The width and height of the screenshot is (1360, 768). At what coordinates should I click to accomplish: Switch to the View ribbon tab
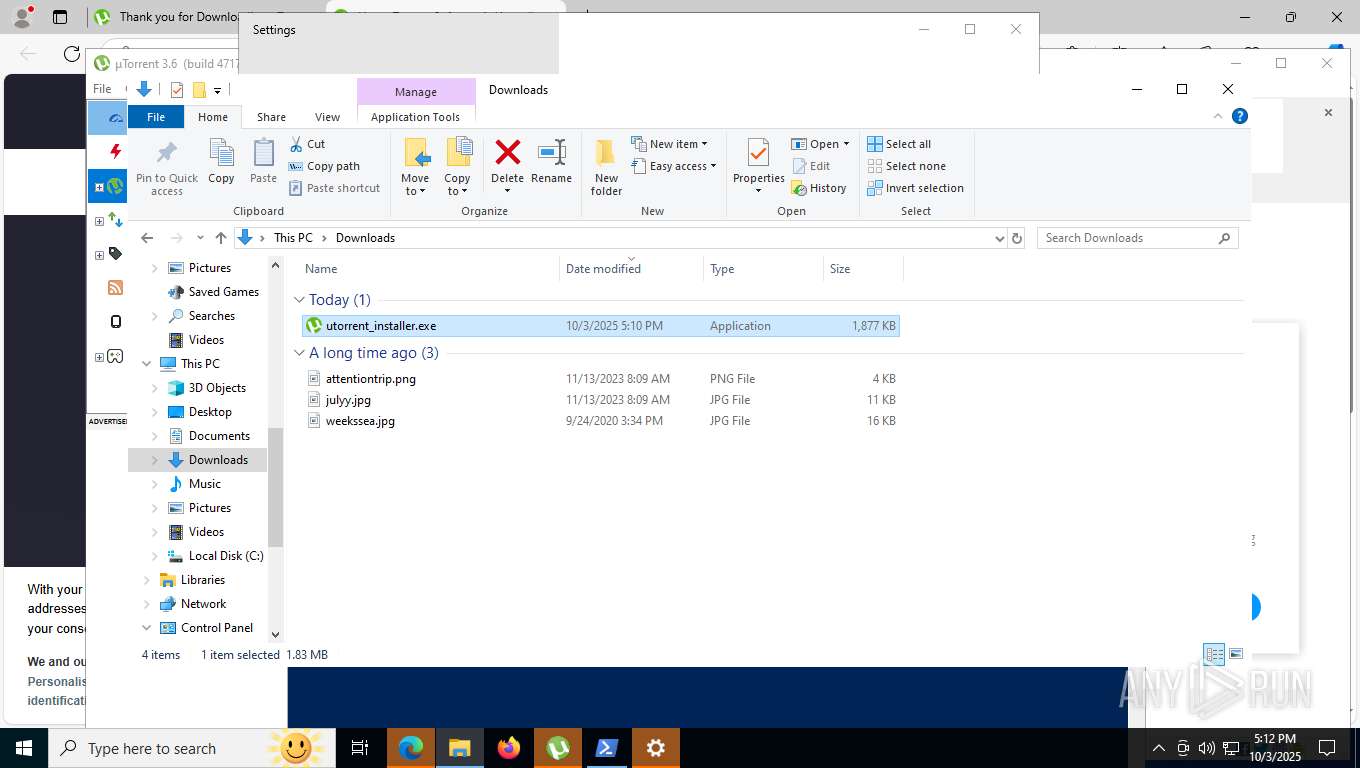point(327,117)
